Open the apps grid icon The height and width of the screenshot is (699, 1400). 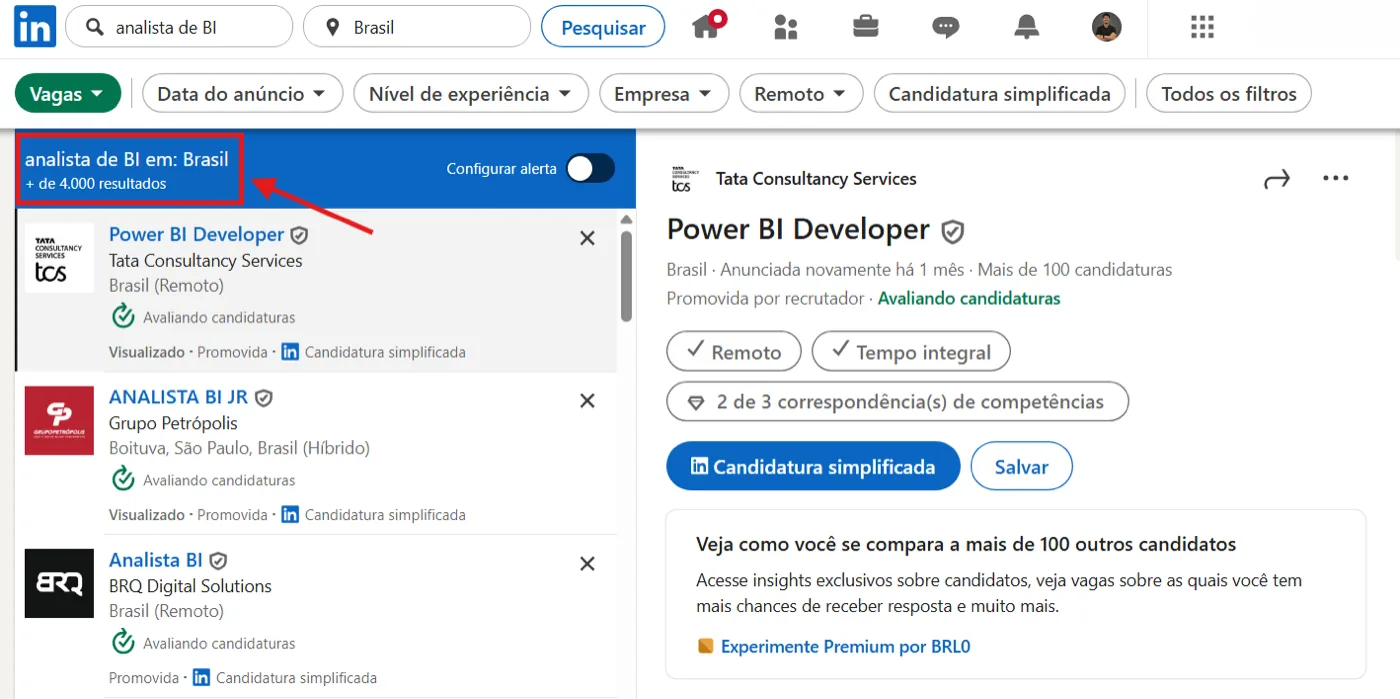pos(1202,27)
